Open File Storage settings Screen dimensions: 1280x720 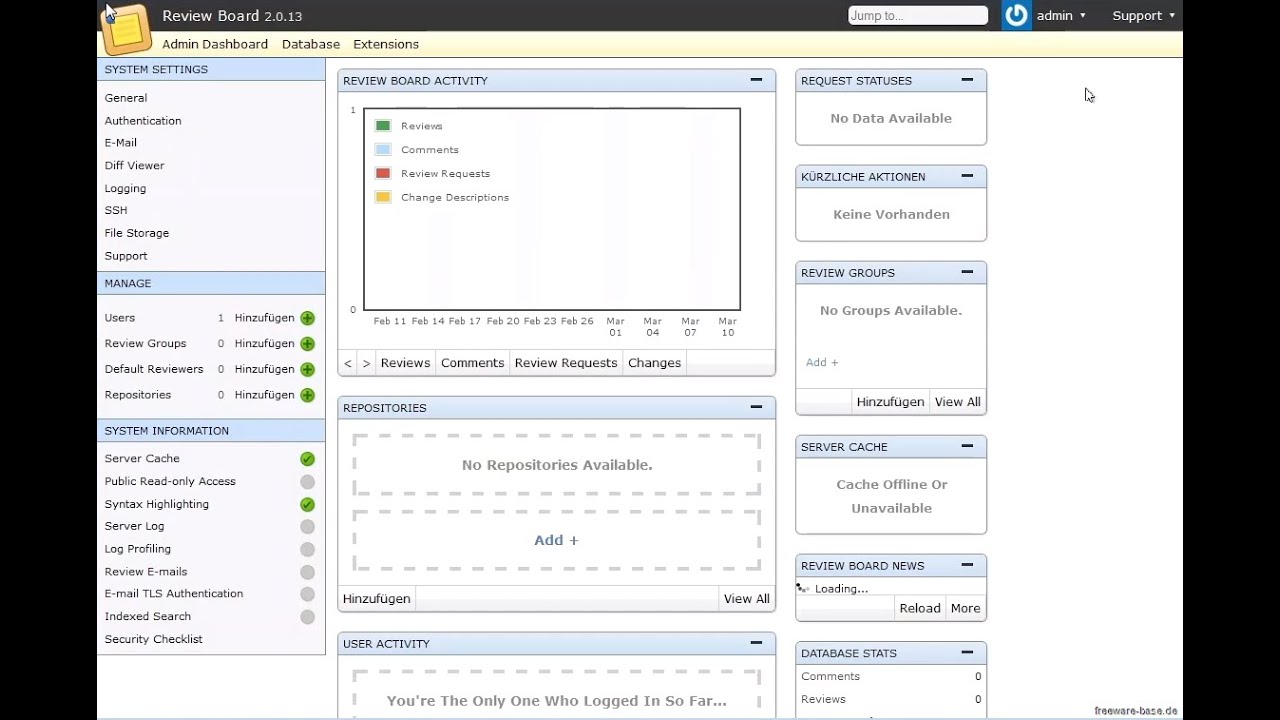tap(137, 233)
